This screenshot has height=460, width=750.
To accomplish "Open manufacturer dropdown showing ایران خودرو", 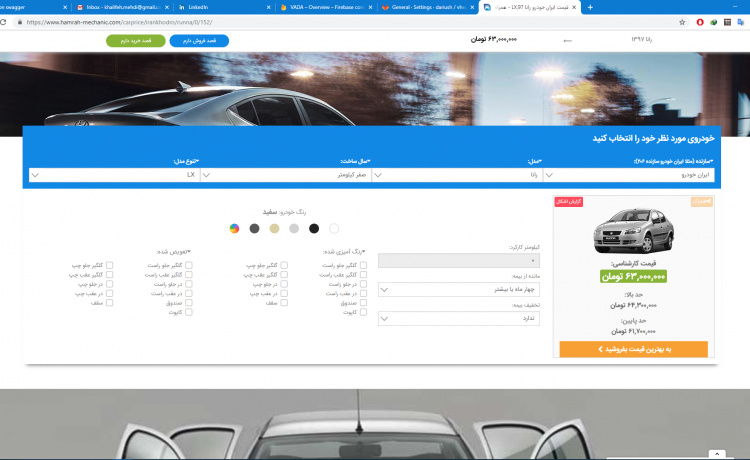I will pos(629,175).
